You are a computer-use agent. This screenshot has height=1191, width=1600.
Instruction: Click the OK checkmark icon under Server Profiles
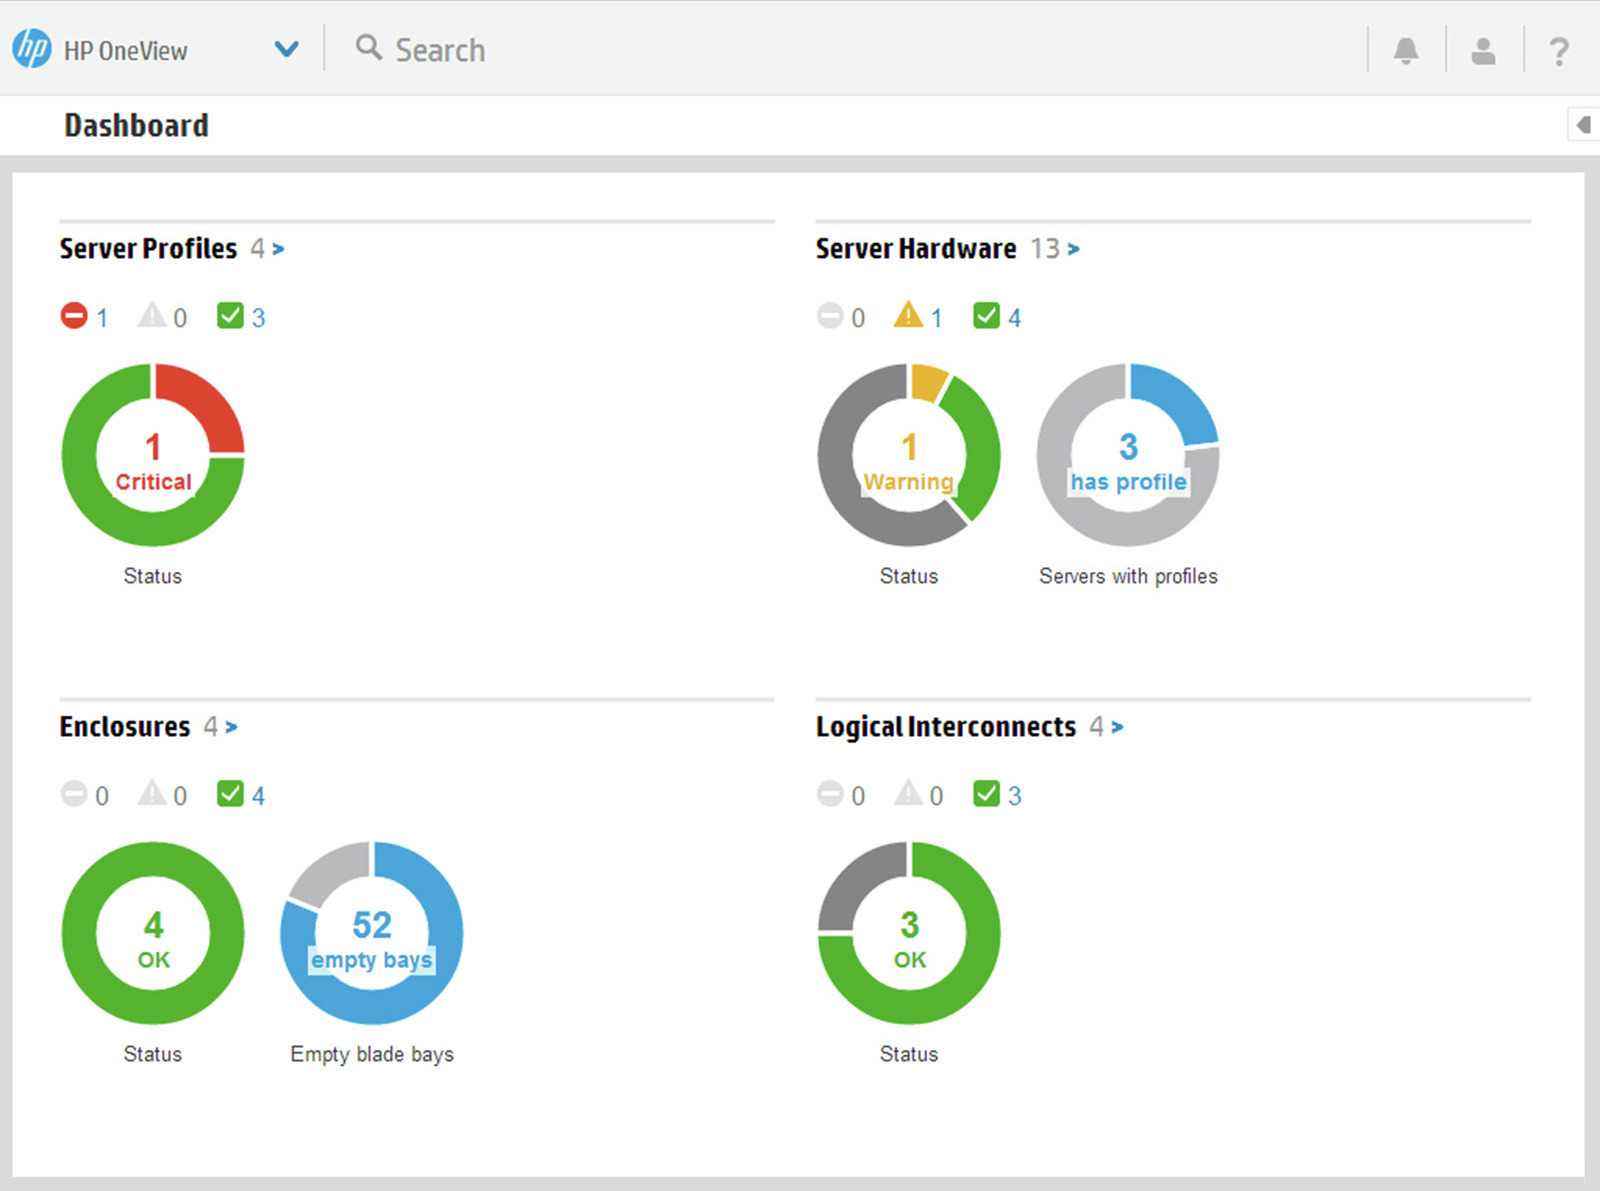click(x=230, y=316)
